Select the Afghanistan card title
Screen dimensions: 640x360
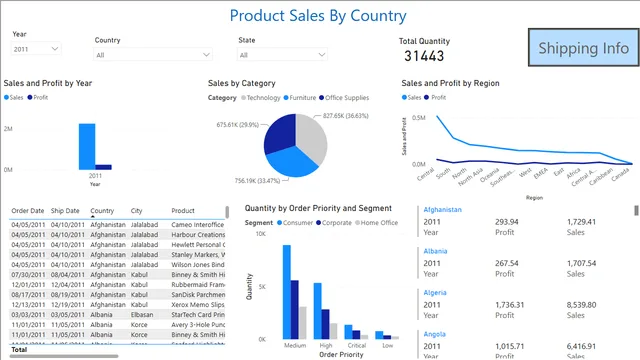[x=442, y=210]
